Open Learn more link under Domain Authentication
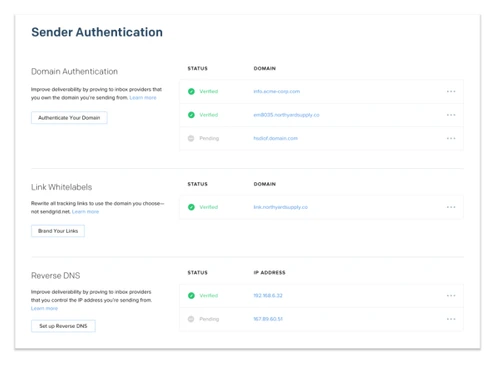 coord(143,98)
